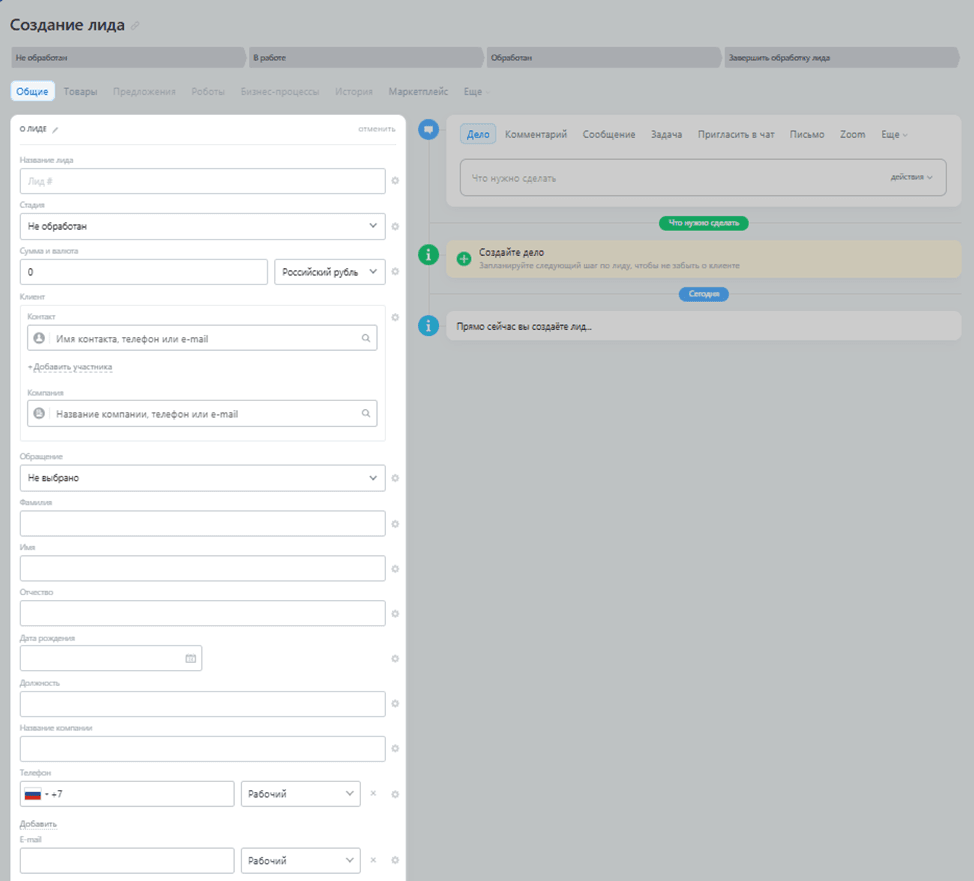The height and width of the screenshot is (881, 974).
Task: Click the Что нужно сделать input
Action: (703, 178)
